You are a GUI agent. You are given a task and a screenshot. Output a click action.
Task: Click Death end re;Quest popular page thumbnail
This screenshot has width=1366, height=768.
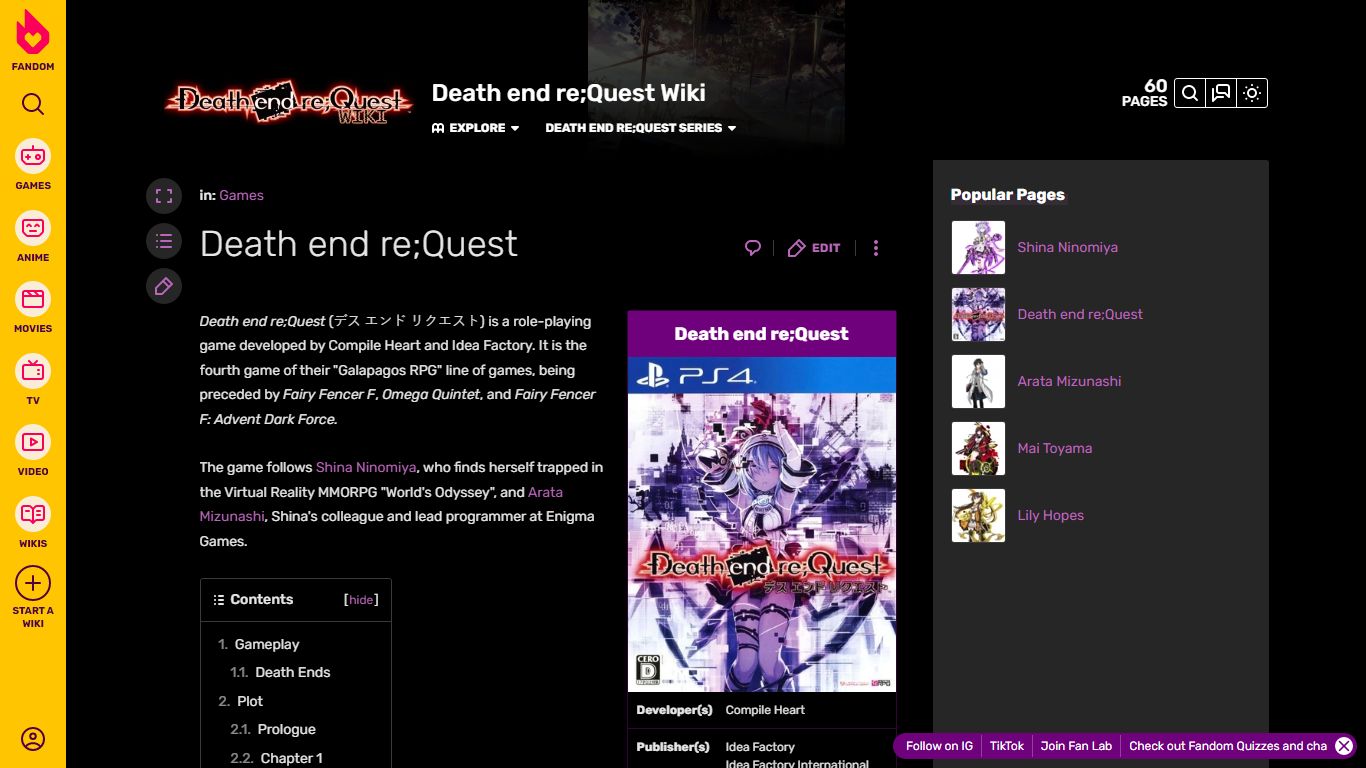tap(978, 314)
